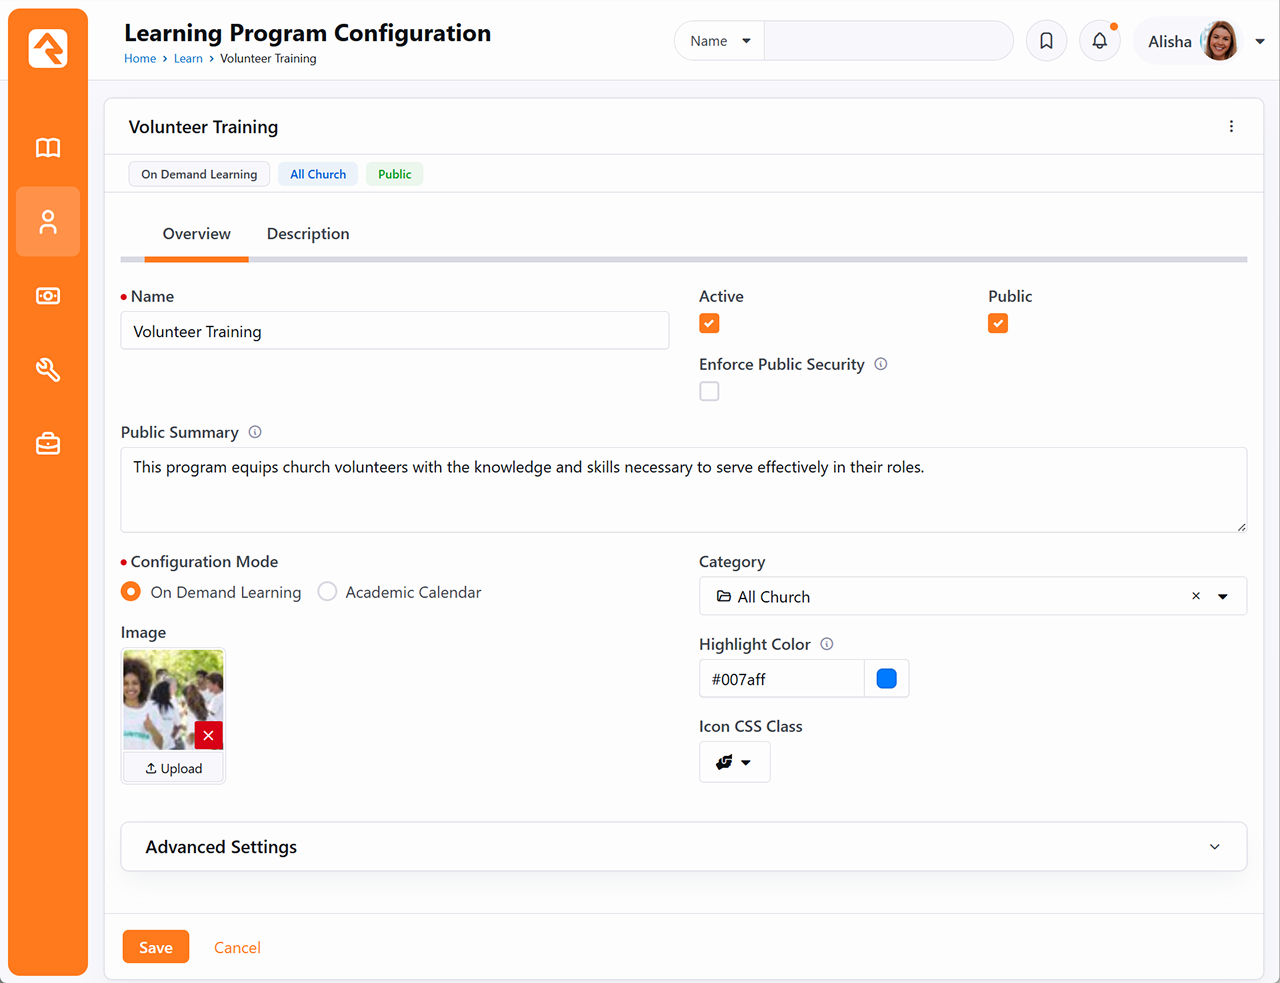Open the finance money icon in sidebar

[48, 296]
